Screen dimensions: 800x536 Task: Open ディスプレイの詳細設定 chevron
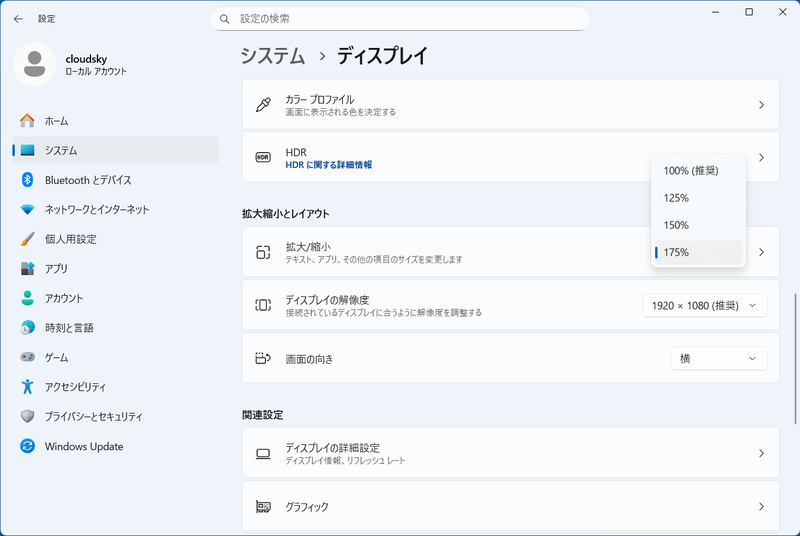761,453
